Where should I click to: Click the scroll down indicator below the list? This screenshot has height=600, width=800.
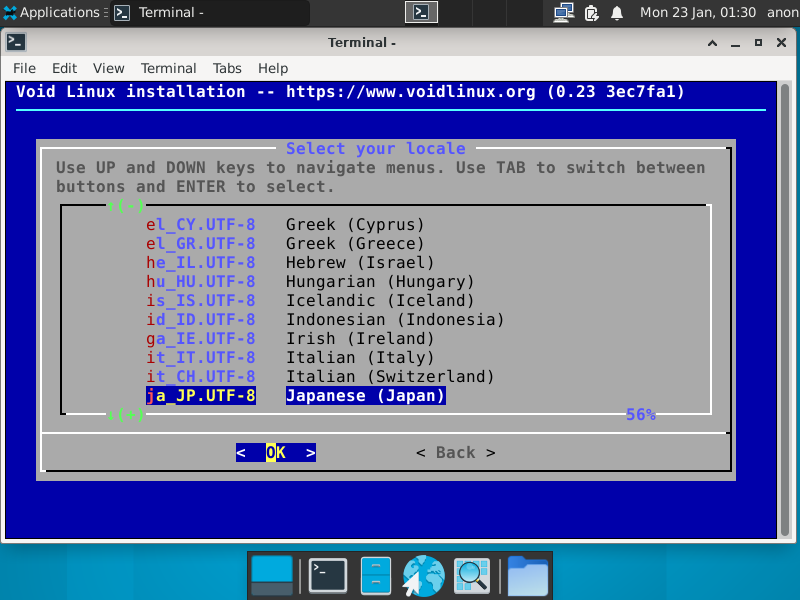tap(126, 414)
